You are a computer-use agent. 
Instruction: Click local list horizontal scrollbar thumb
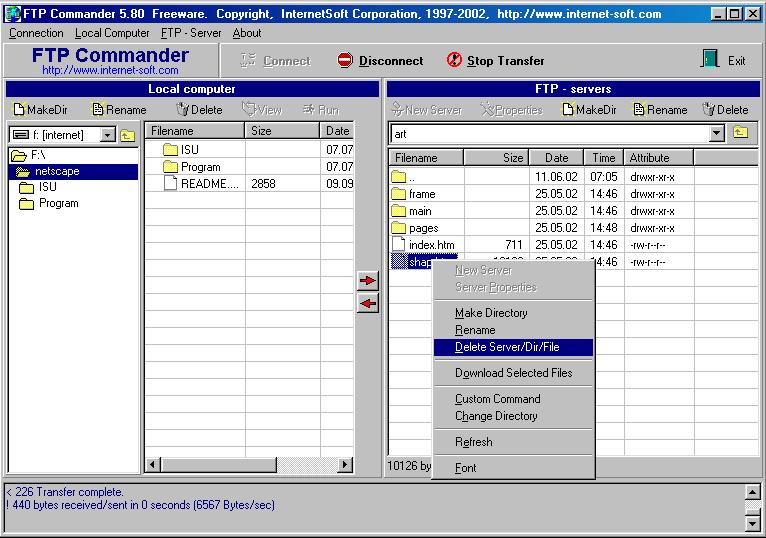(218, 464)
